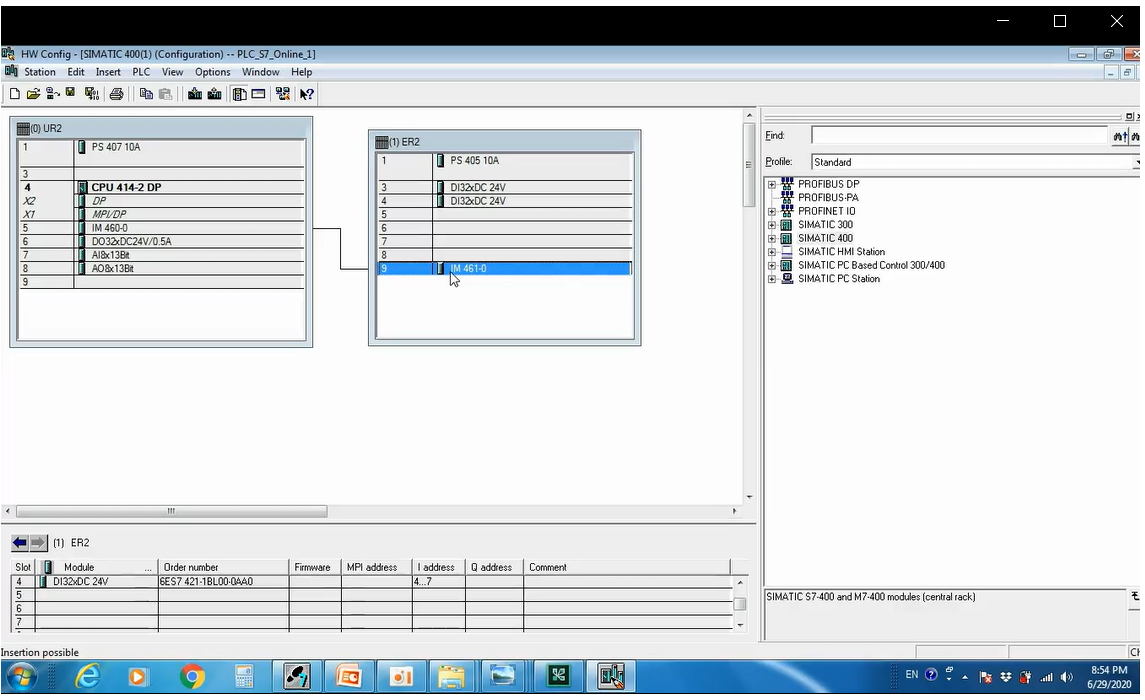Click the UR2 rack title icon
This screenshot has height=700, width=1145.
(x=23, y=128)
